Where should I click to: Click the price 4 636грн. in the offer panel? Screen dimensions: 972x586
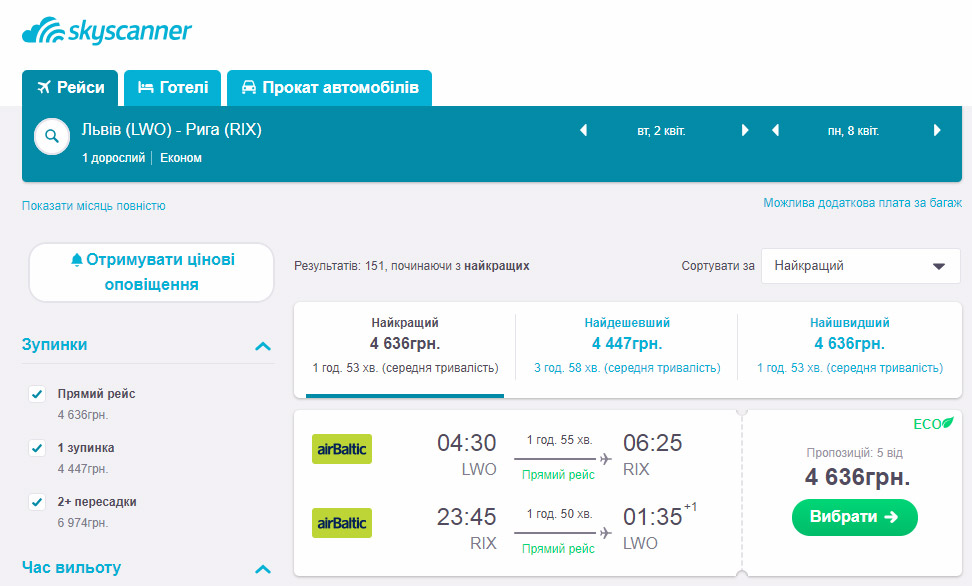857,477
